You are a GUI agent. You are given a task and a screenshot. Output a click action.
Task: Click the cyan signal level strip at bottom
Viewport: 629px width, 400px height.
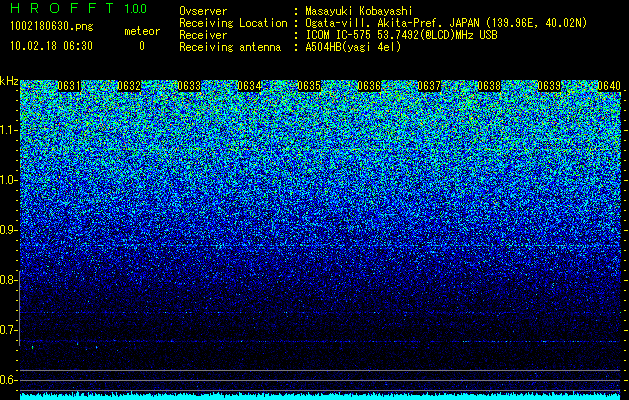point(321,396)
